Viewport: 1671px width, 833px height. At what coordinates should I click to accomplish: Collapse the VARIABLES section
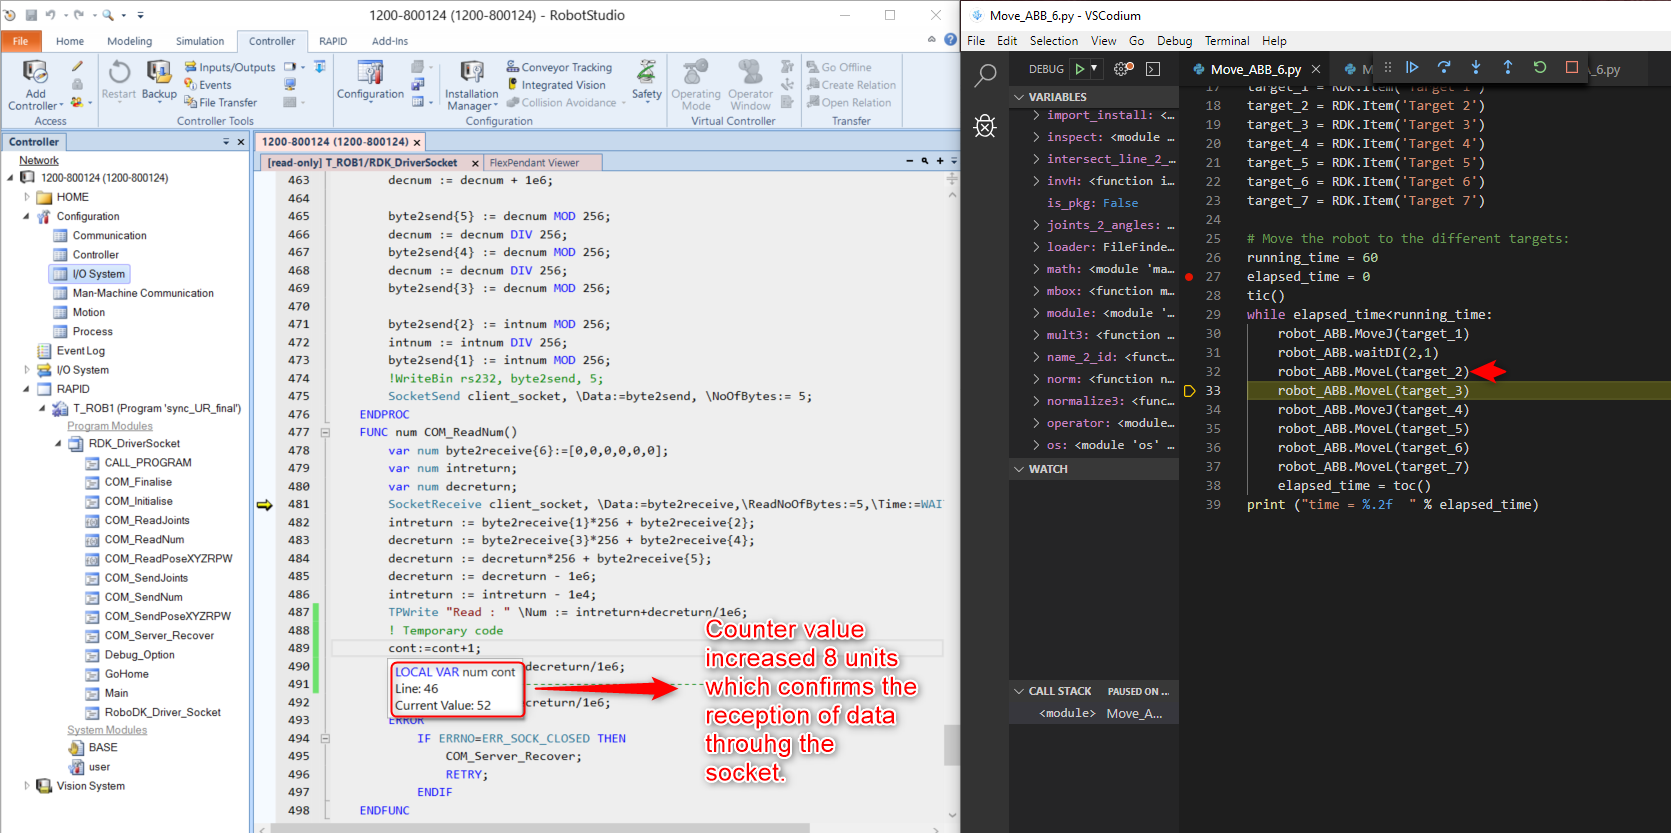pyautogui.click(x=1019, y=97)
